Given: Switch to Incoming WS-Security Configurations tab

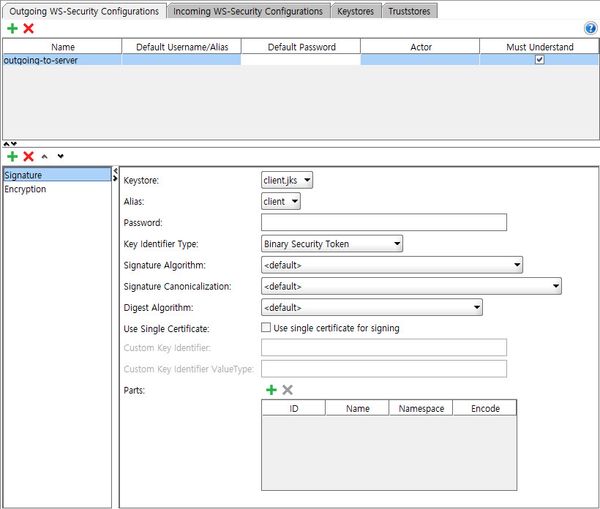Looking at the screenshot, I should point(249,11).
